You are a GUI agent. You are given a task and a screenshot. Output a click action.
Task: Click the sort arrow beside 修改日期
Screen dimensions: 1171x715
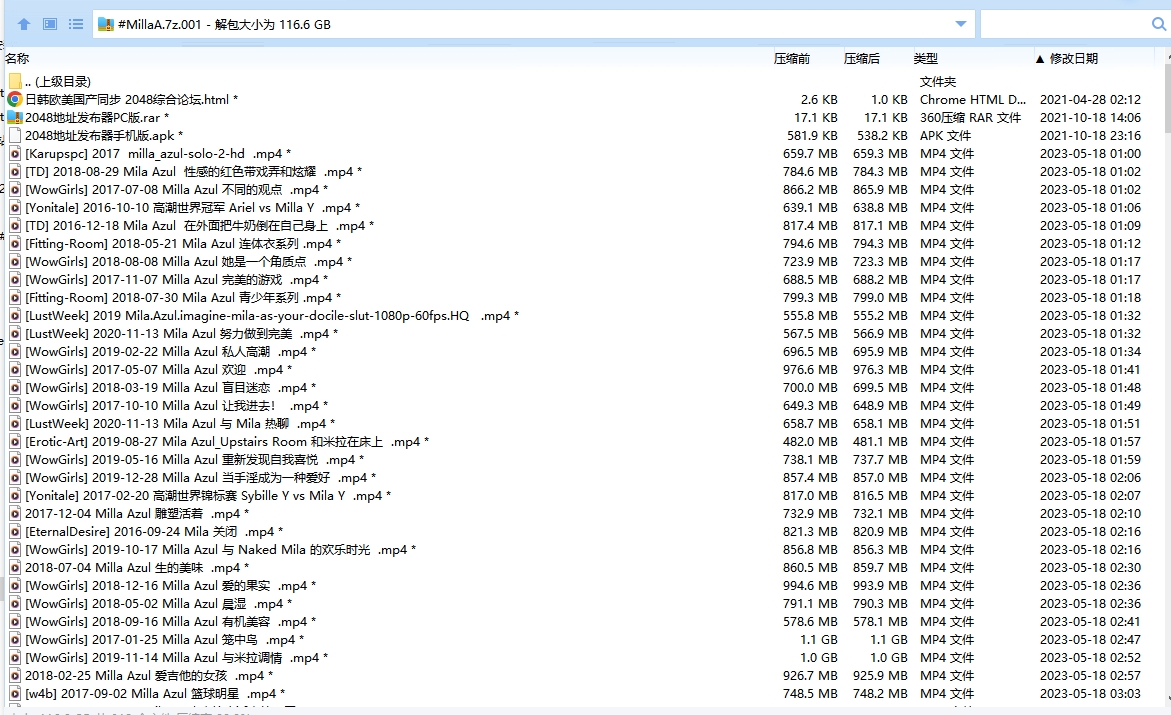(1040, 59)
